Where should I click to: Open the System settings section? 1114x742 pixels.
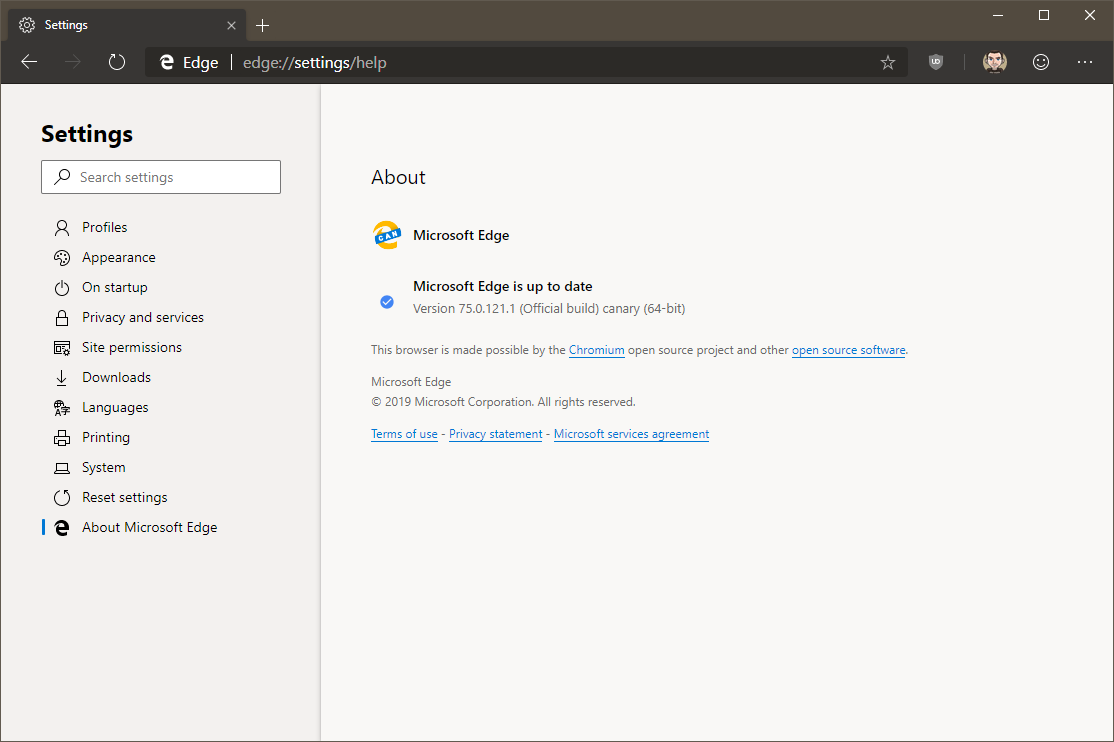(103, 467)
